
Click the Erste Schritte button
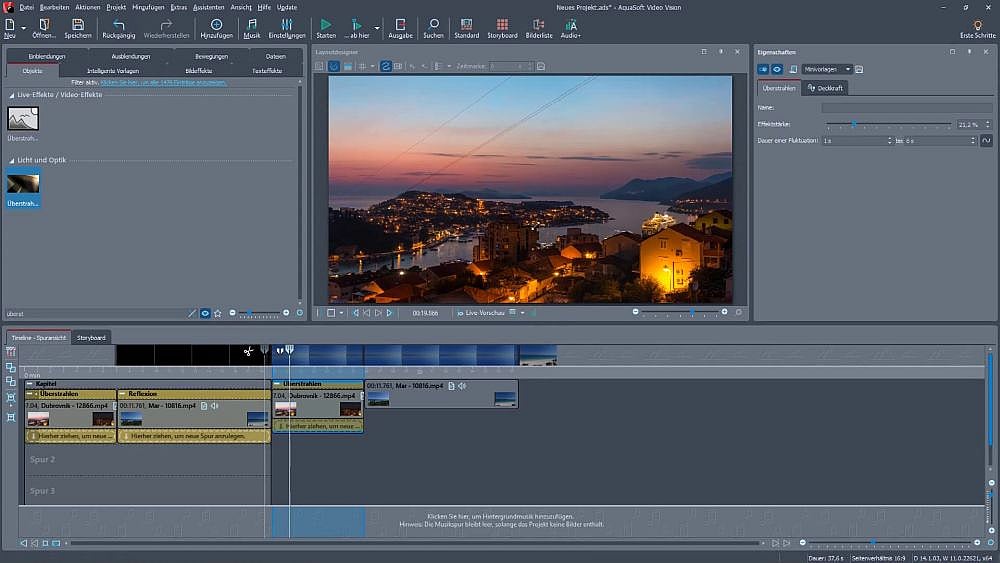(977, 28)
